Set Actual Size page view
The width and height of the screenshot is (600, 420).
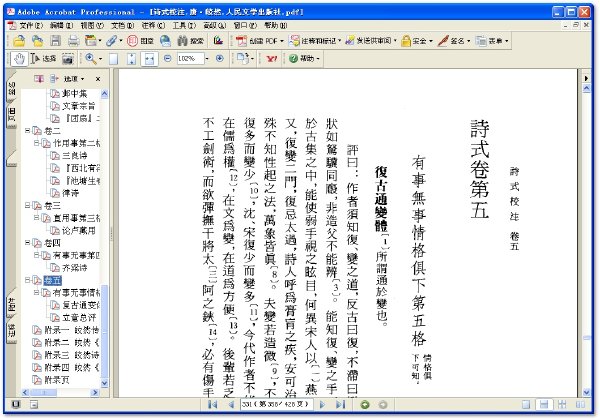[114, 59]
